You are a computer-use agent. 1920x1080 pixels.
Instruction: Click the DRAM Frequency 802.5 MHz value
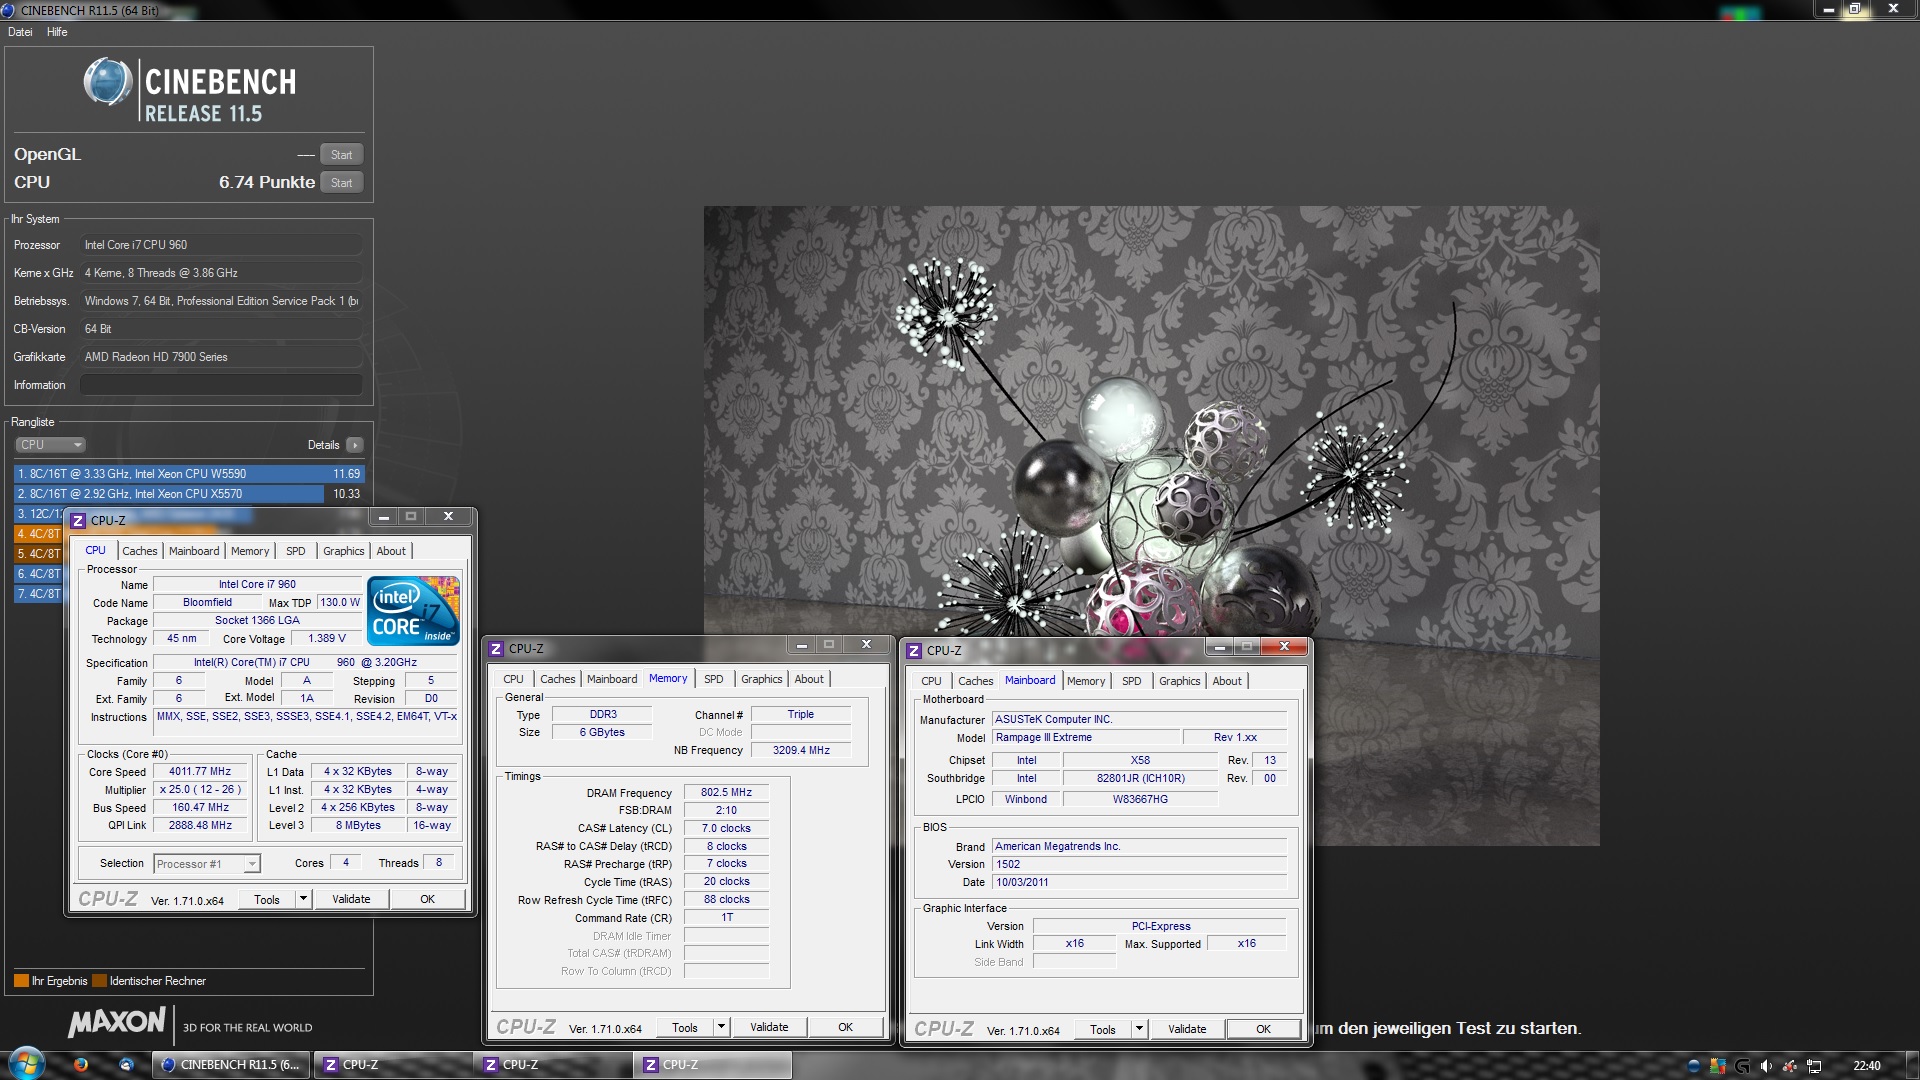[726, 792]
